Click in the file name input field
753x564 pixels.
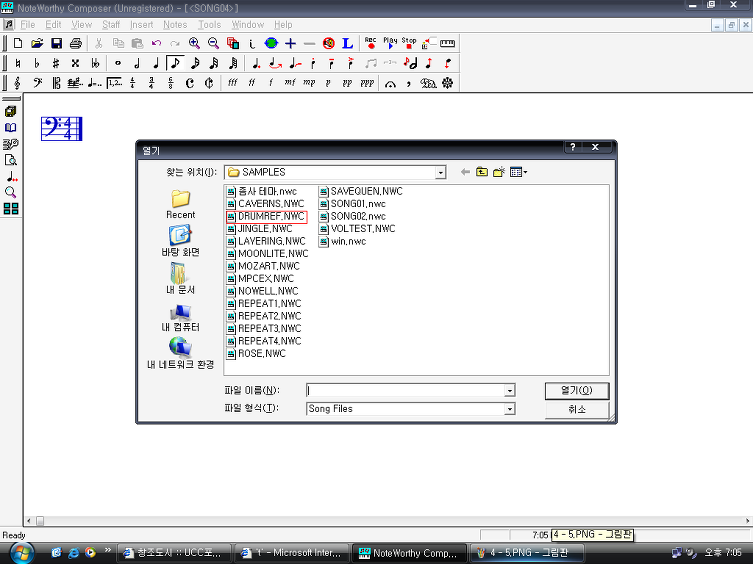pyautogui.click(x=405, y=391)
